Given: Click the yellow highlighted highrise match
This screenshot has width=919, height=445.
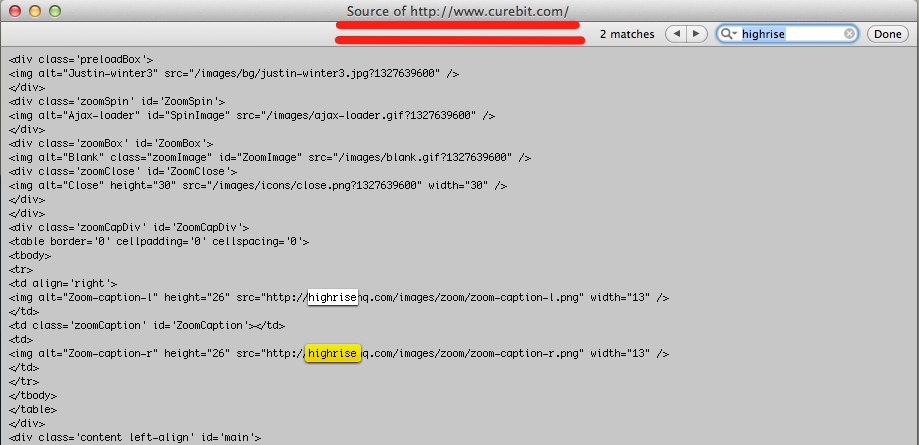Looking at the screenshot, I should [332, 353].
